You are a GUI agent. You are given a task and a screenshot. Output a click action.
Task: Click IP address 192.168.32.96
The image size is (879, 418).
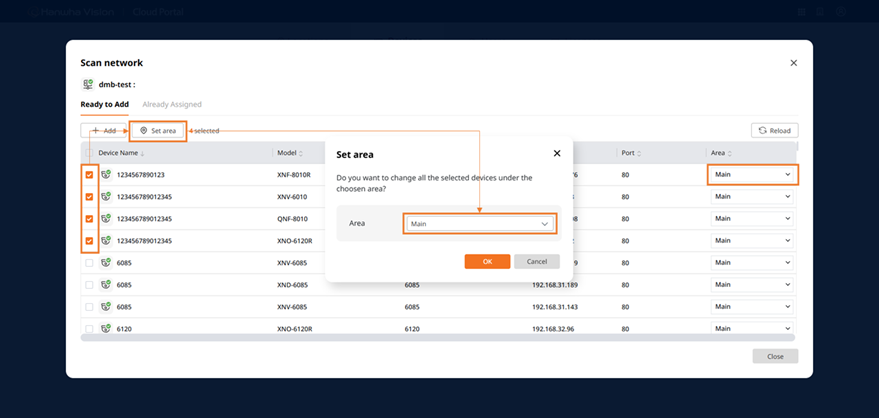tap(553, 329)
